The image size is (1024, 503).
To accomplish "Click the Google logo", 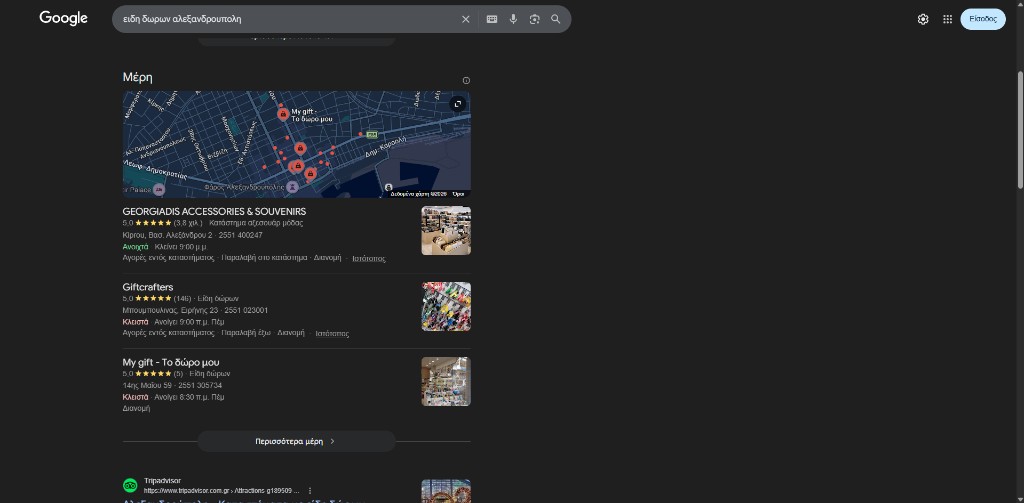I will (63, 18).
